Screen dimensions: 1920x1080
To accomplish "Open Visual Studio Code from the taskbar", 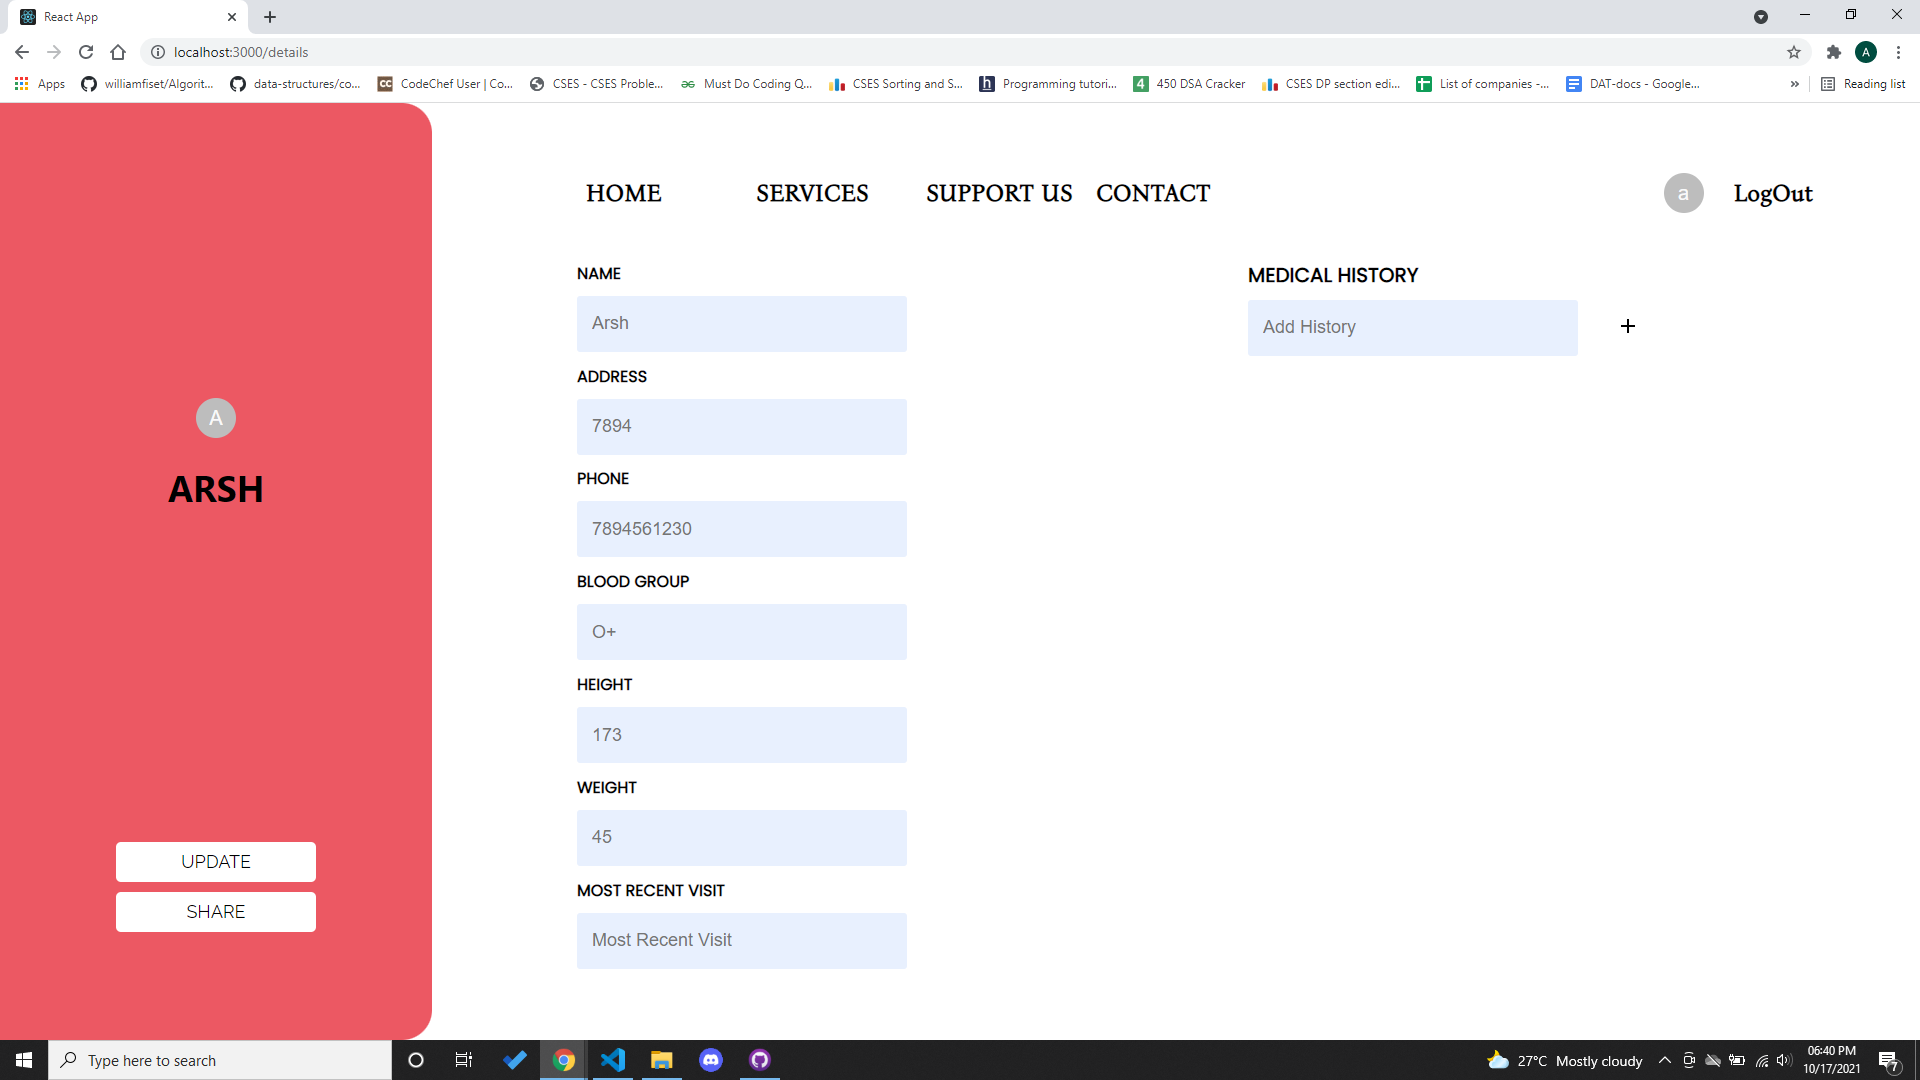I will 613,1060.
